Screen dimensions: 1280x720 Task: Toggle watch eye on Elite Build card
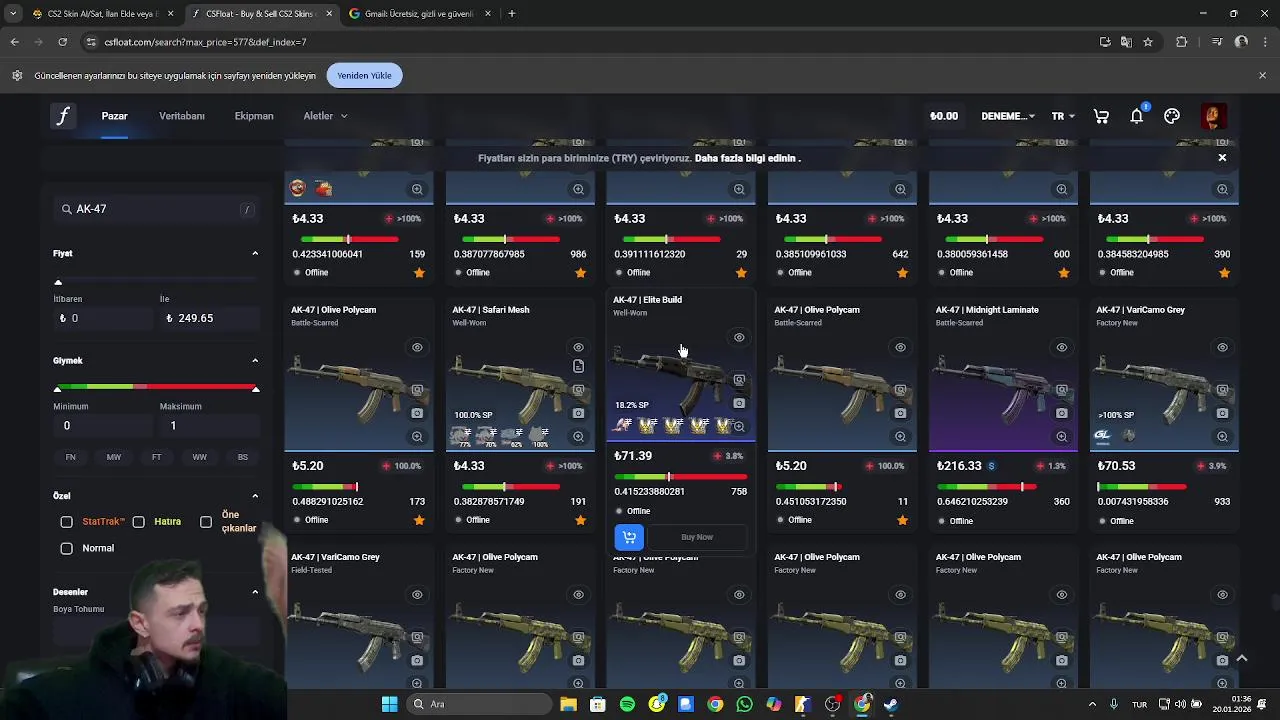click(739, 338)
